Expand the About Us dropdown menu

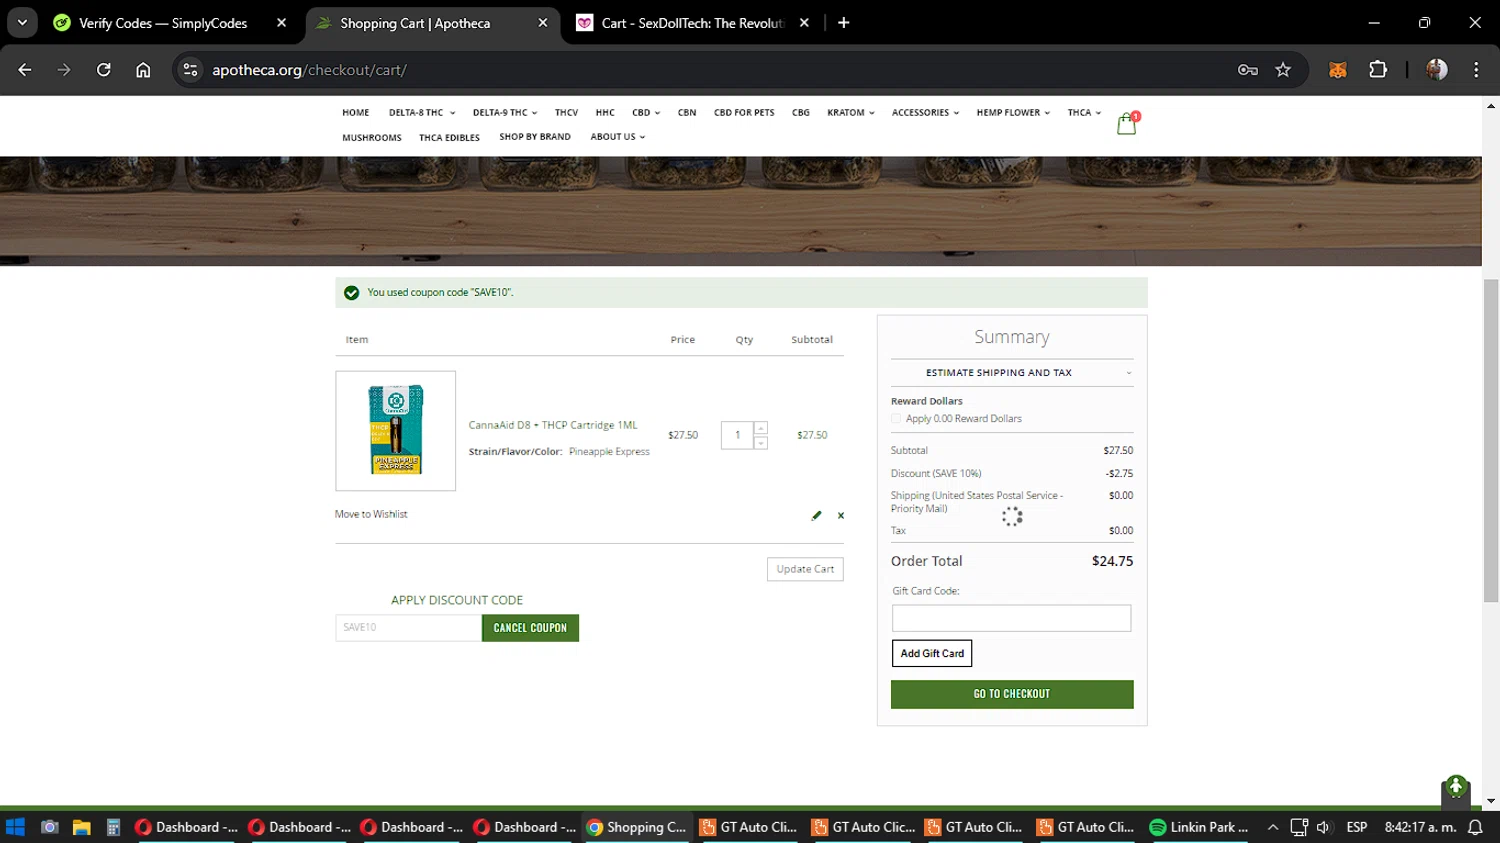[618, 137]
